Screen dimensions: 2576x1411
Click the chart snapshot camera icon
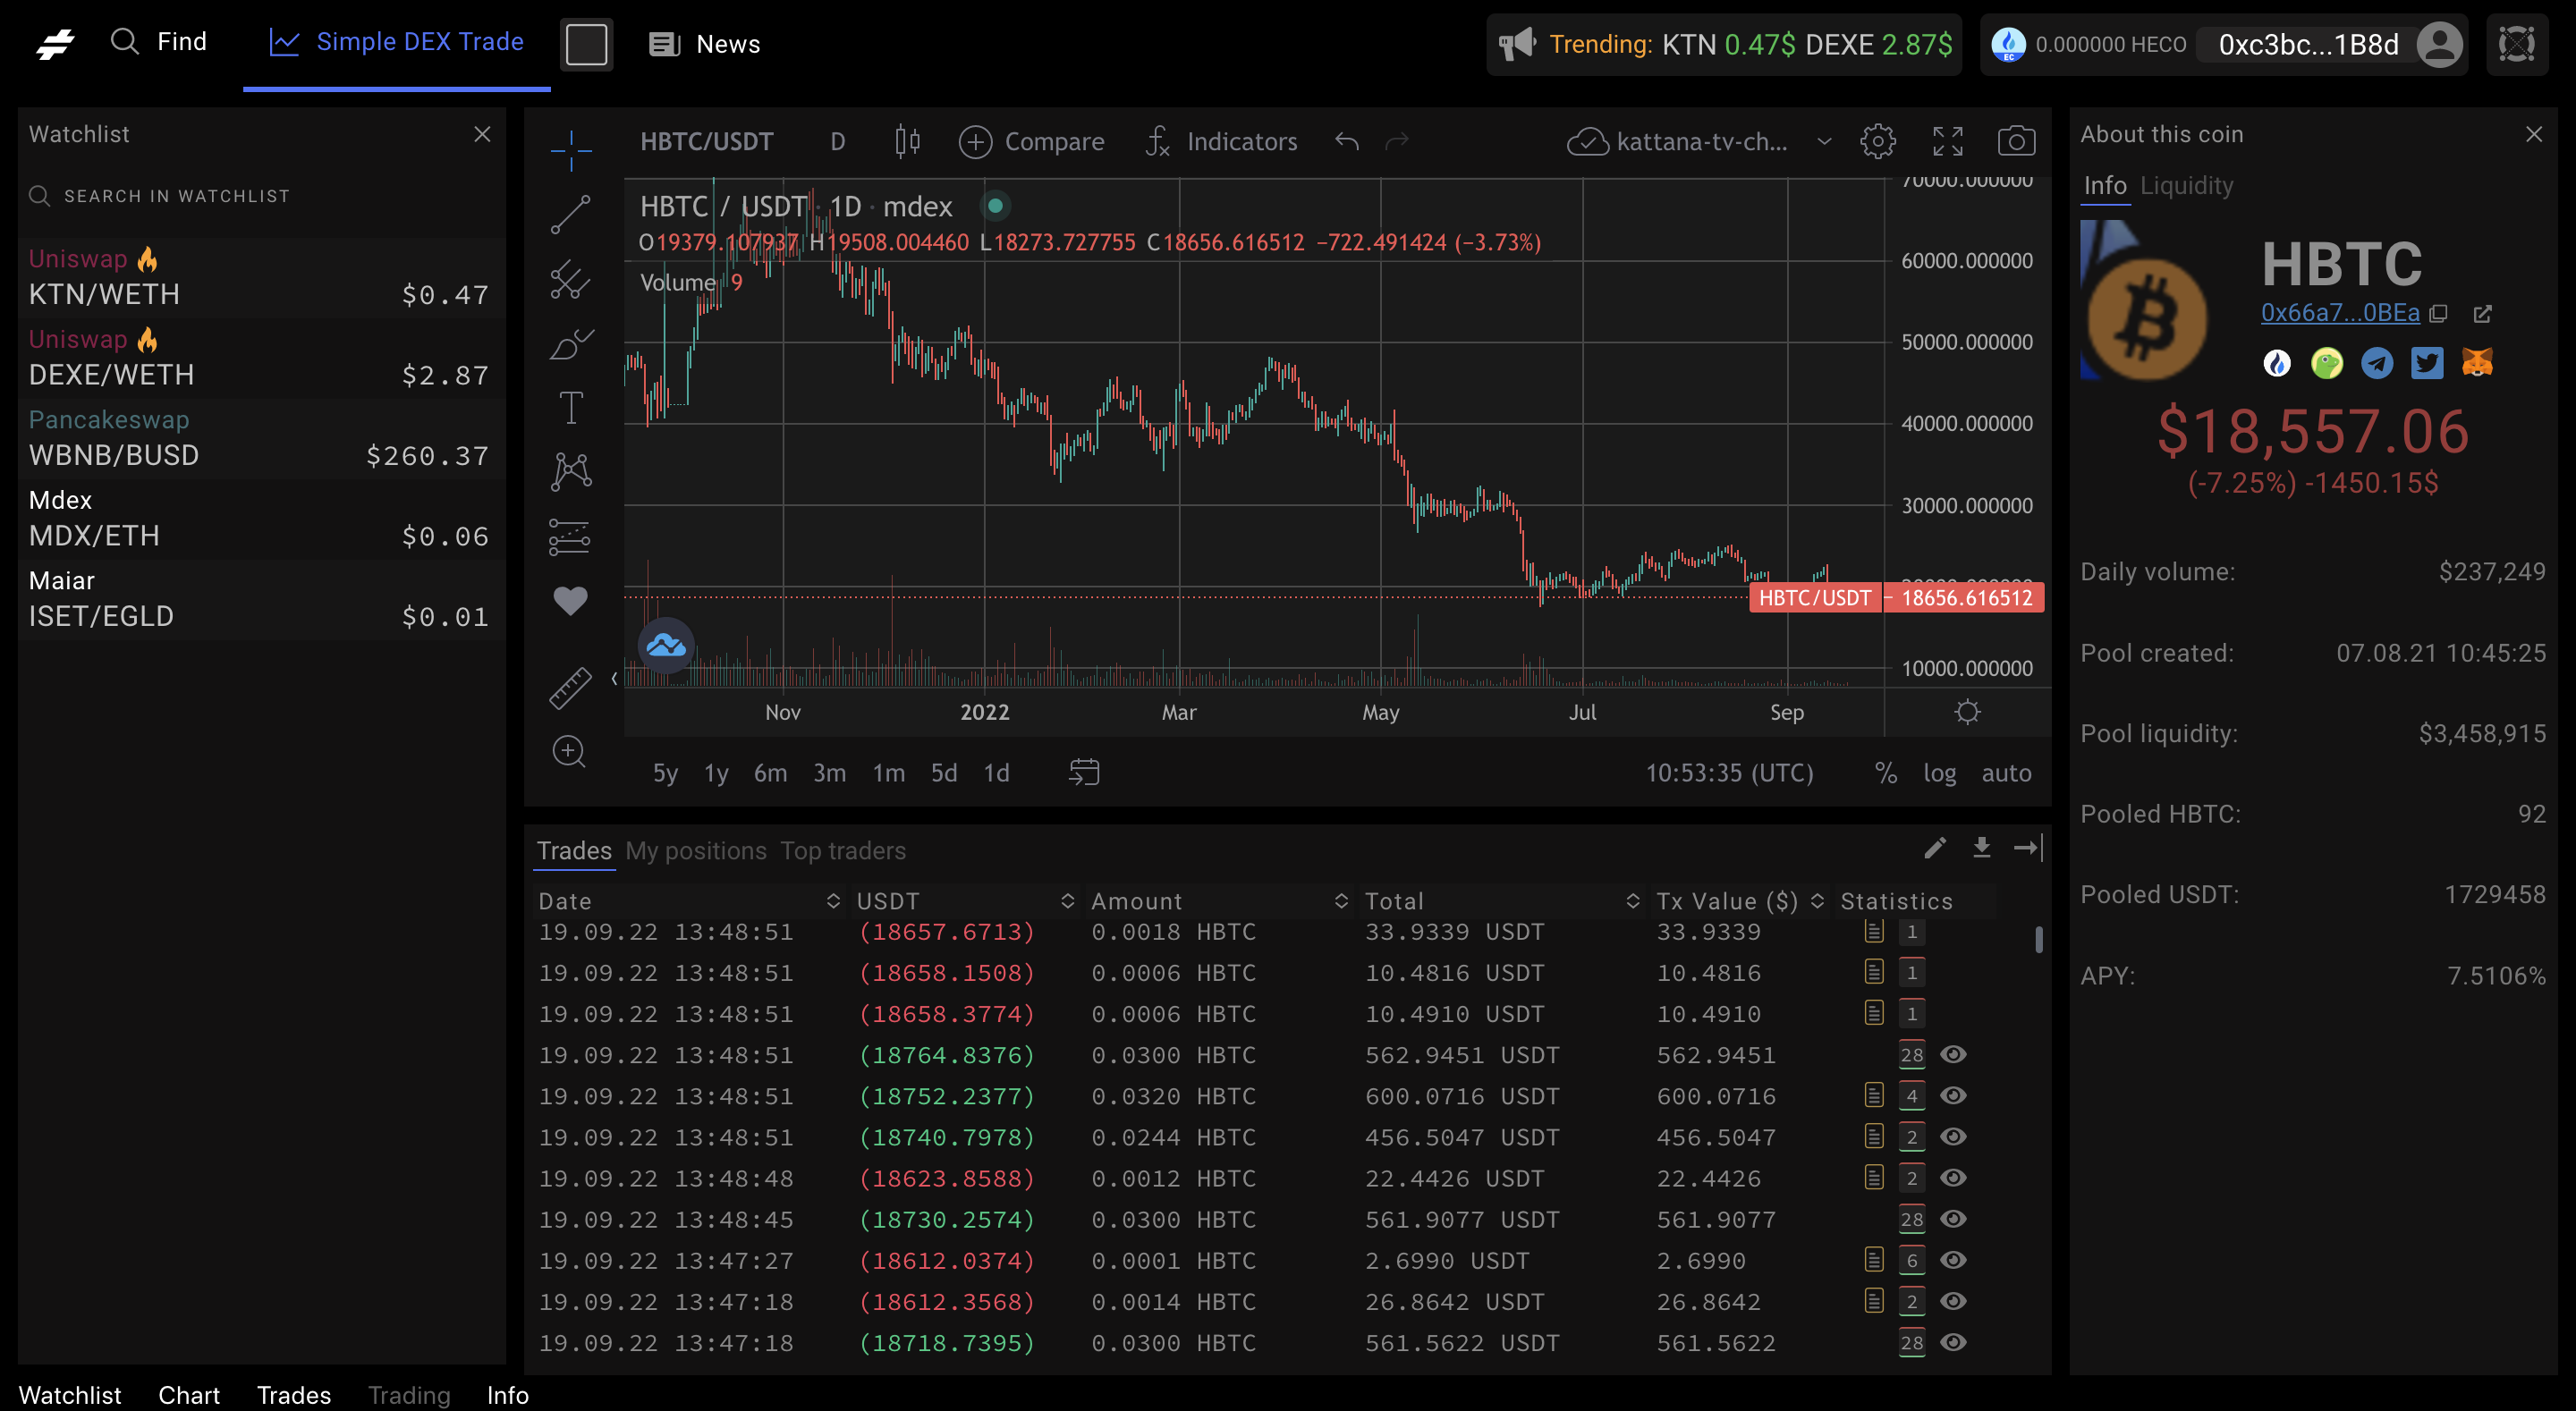2015,142
